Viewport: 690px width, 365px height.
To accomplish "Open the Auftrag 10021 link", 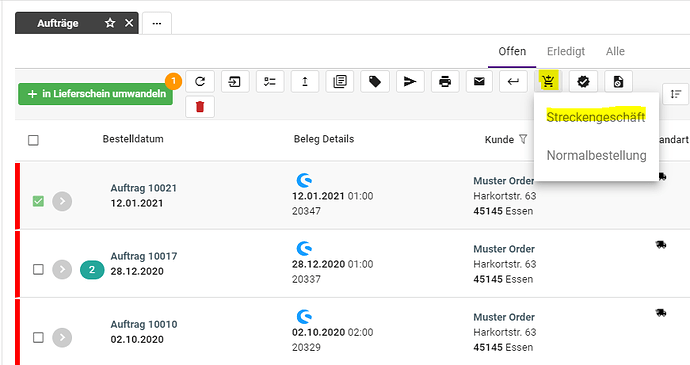I will [143, 188].
